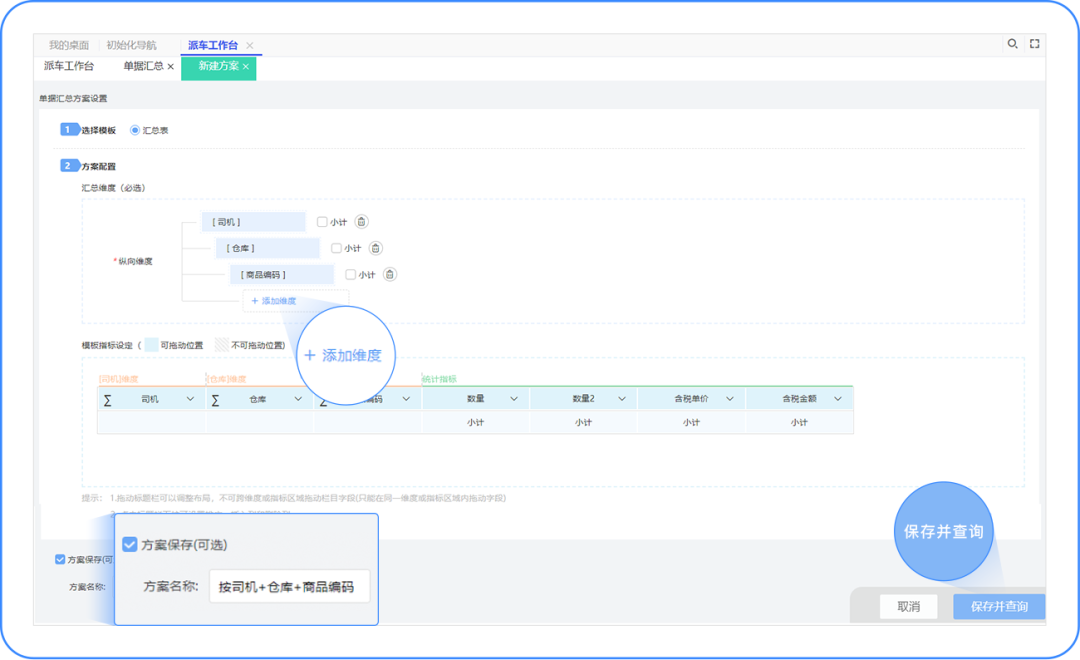Delete the [仓库] dimension with trash icon
This screenshot has height=660, width=1080.
(375, 248)
